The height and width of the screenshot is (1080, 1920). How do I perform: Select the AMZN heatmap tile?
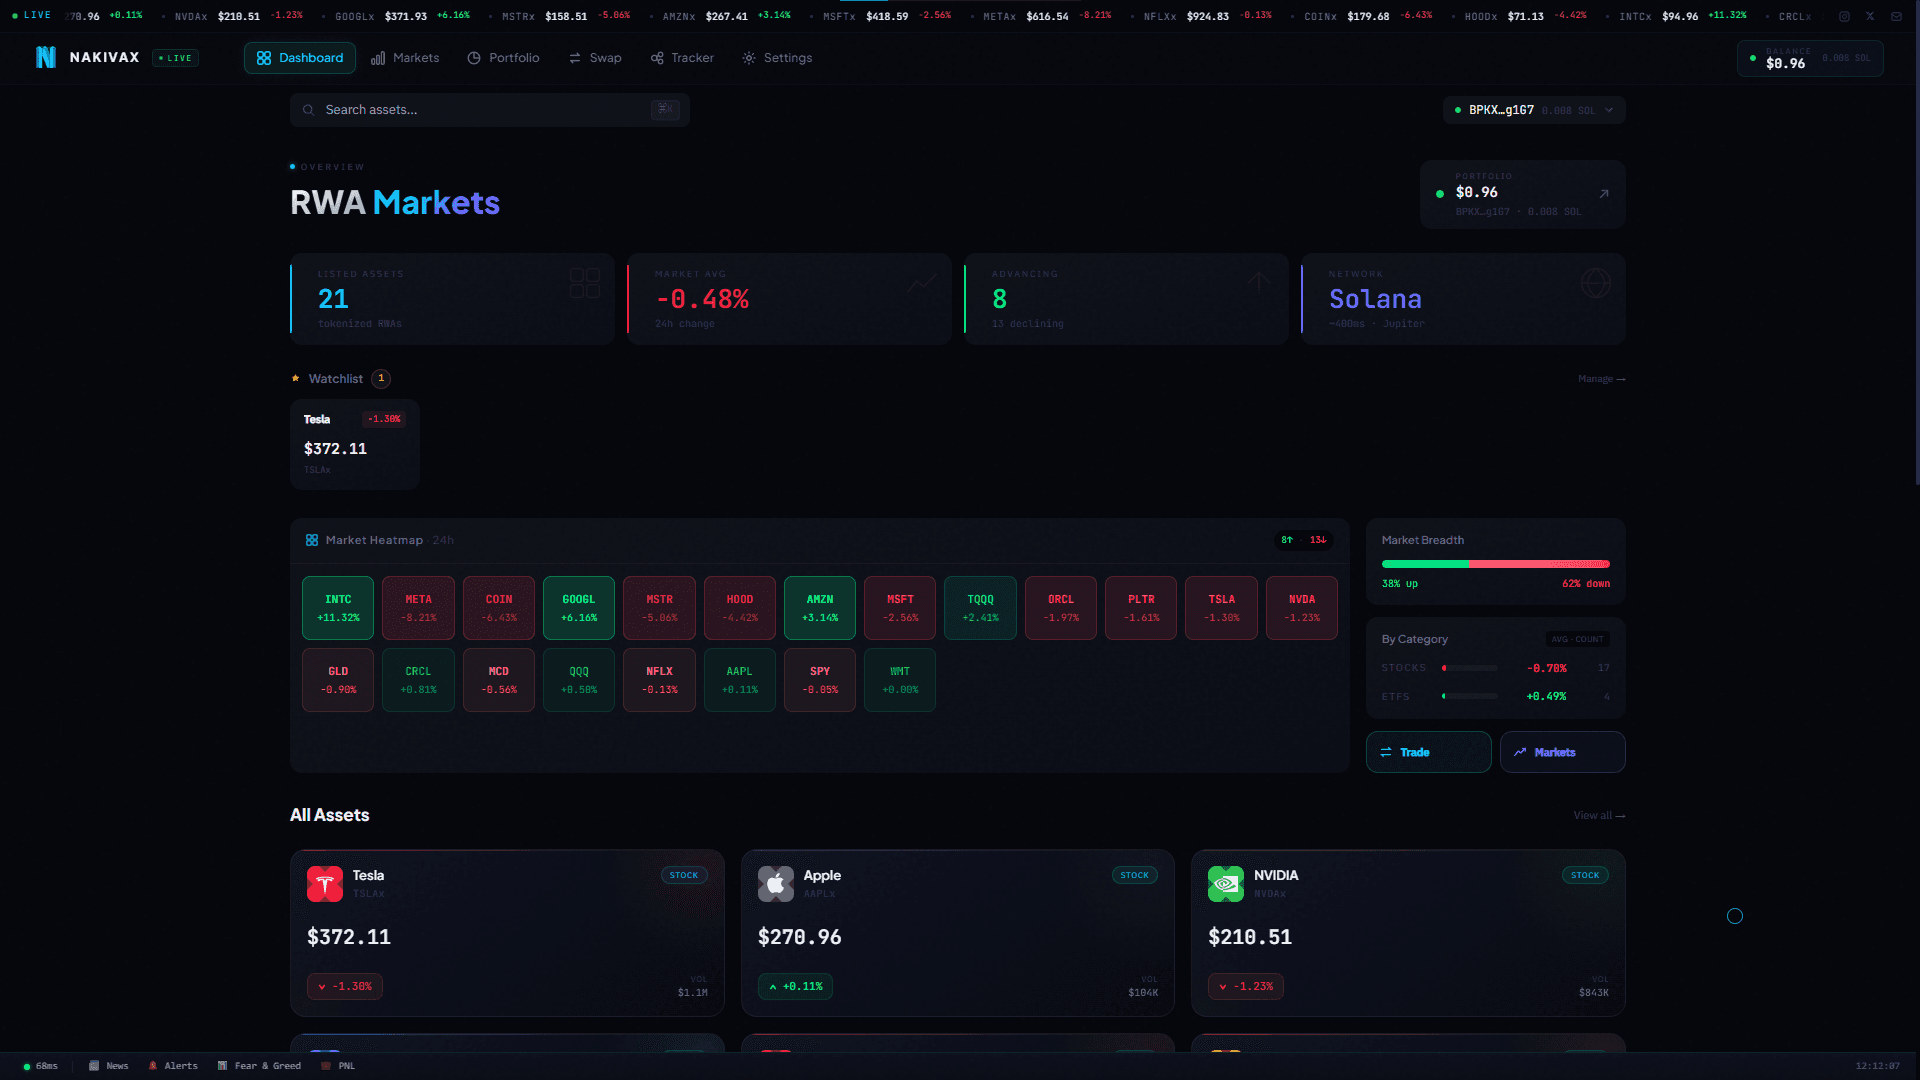[x=820, y=608]
